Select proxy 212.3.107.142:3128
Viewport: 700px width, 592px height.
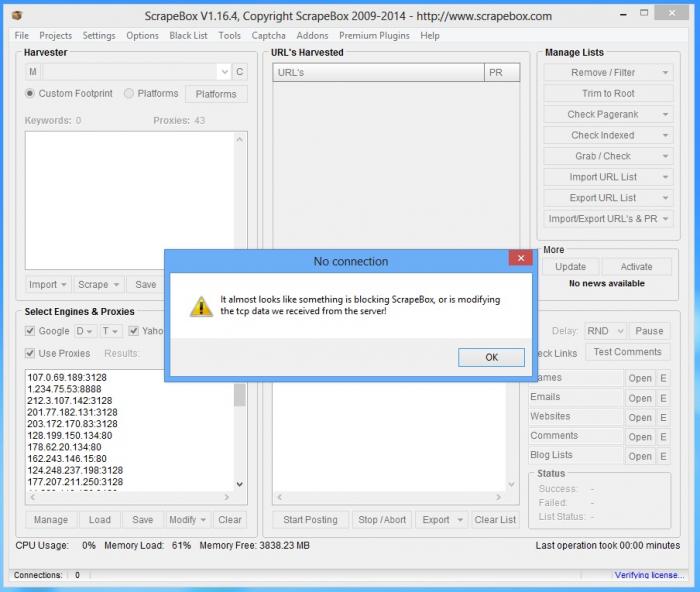(70, 400)
